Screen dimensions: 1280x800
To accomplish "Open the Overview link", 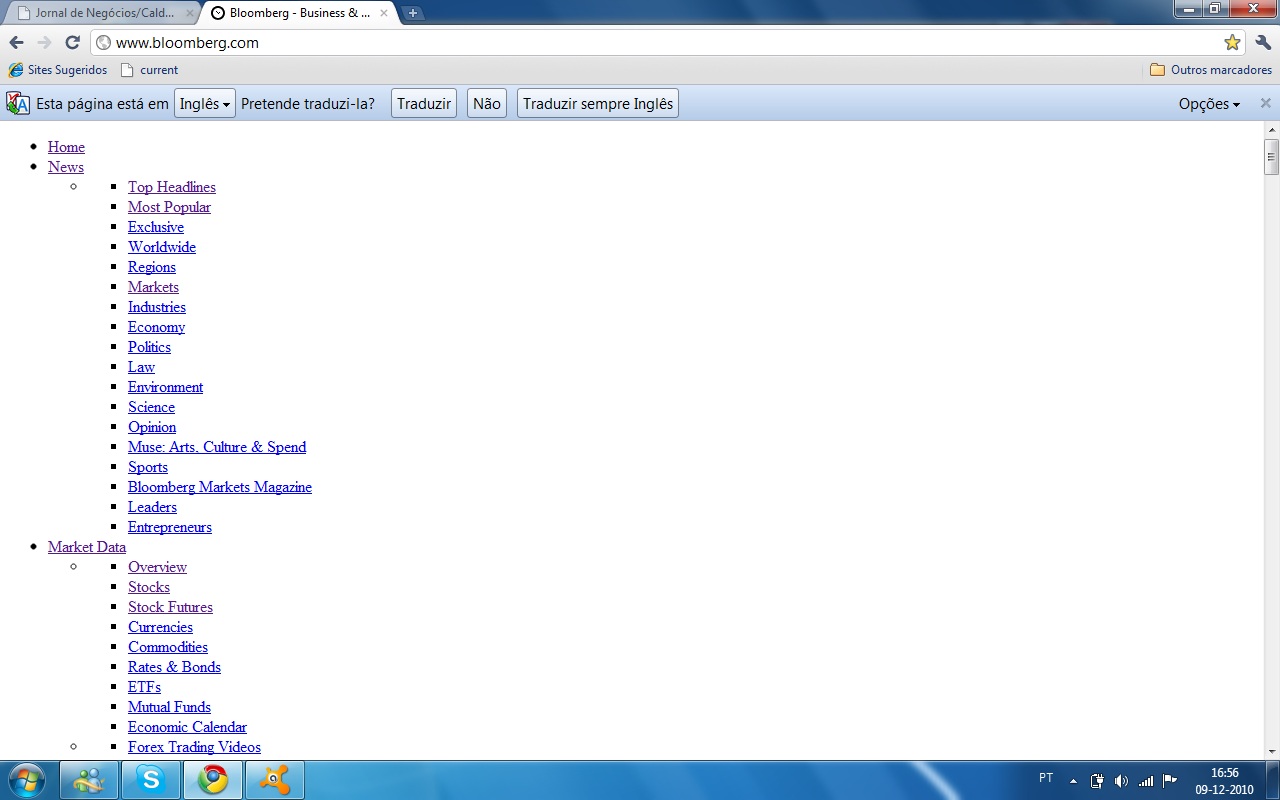I will click(157, 567).
